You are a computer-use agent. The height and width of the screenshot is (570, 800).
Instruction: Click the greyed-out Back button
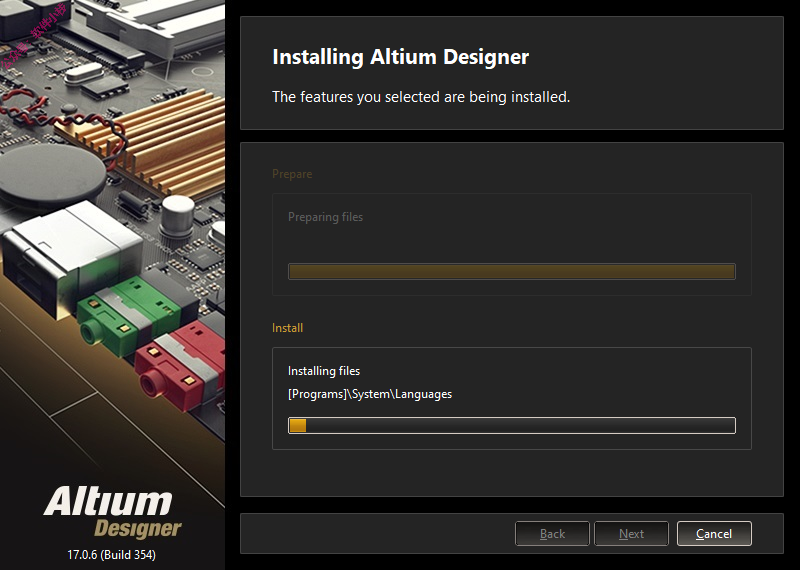point(552,534)
